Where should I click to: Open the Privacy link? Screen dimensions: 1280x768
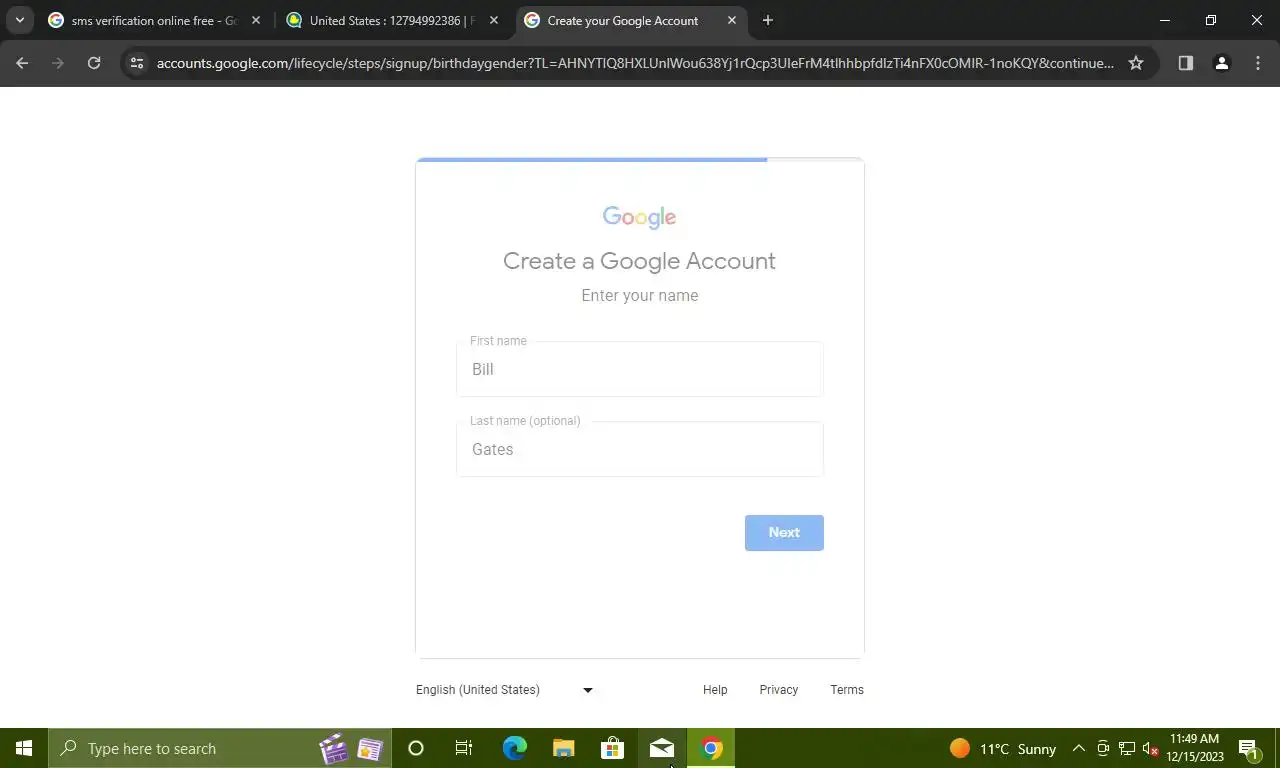click(x=778, y=690)
